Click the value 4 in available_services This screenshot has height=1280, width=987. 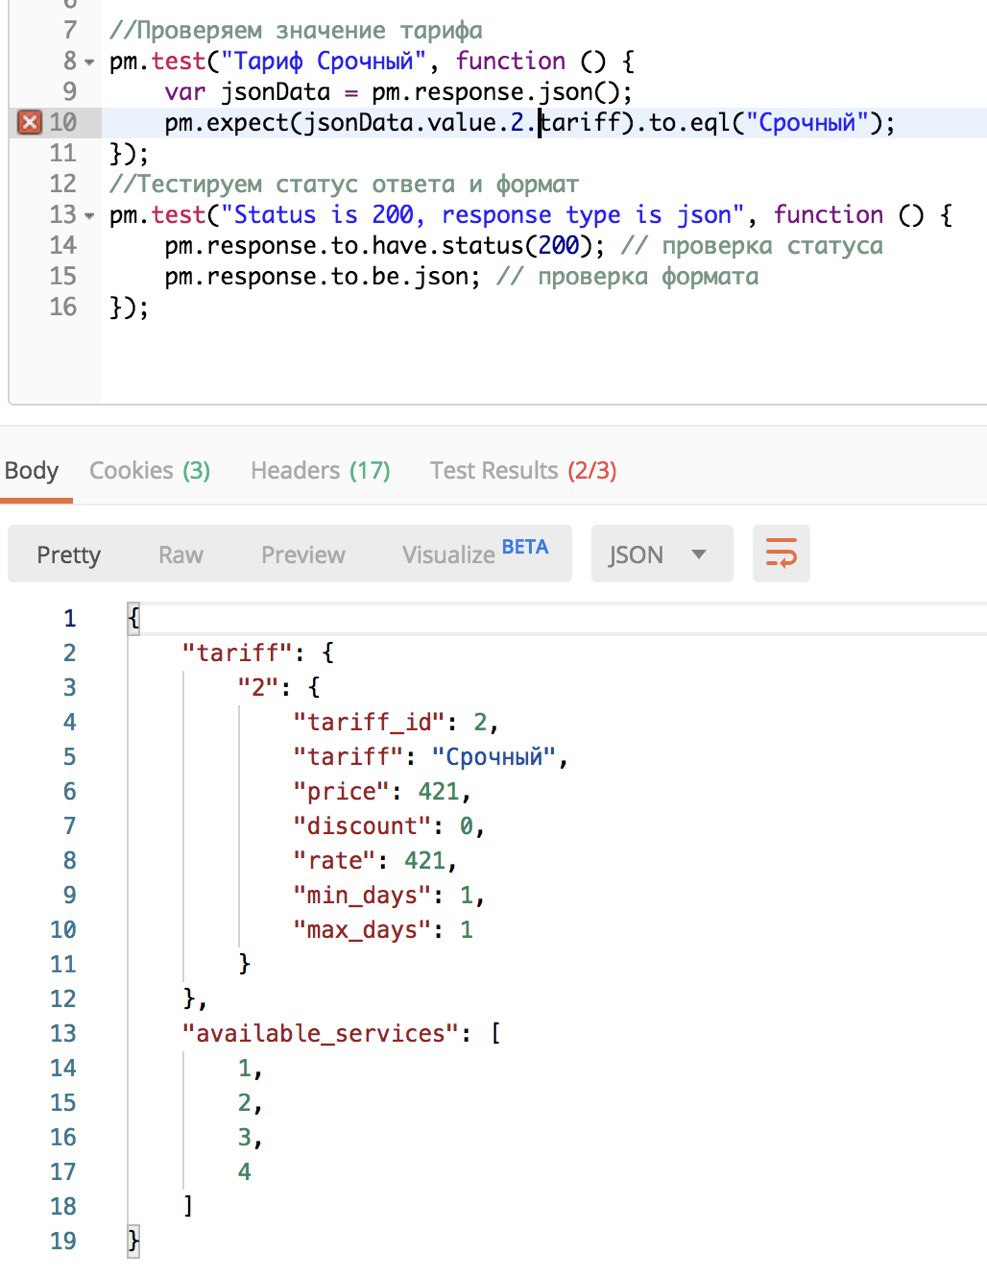pos(244,1172)
